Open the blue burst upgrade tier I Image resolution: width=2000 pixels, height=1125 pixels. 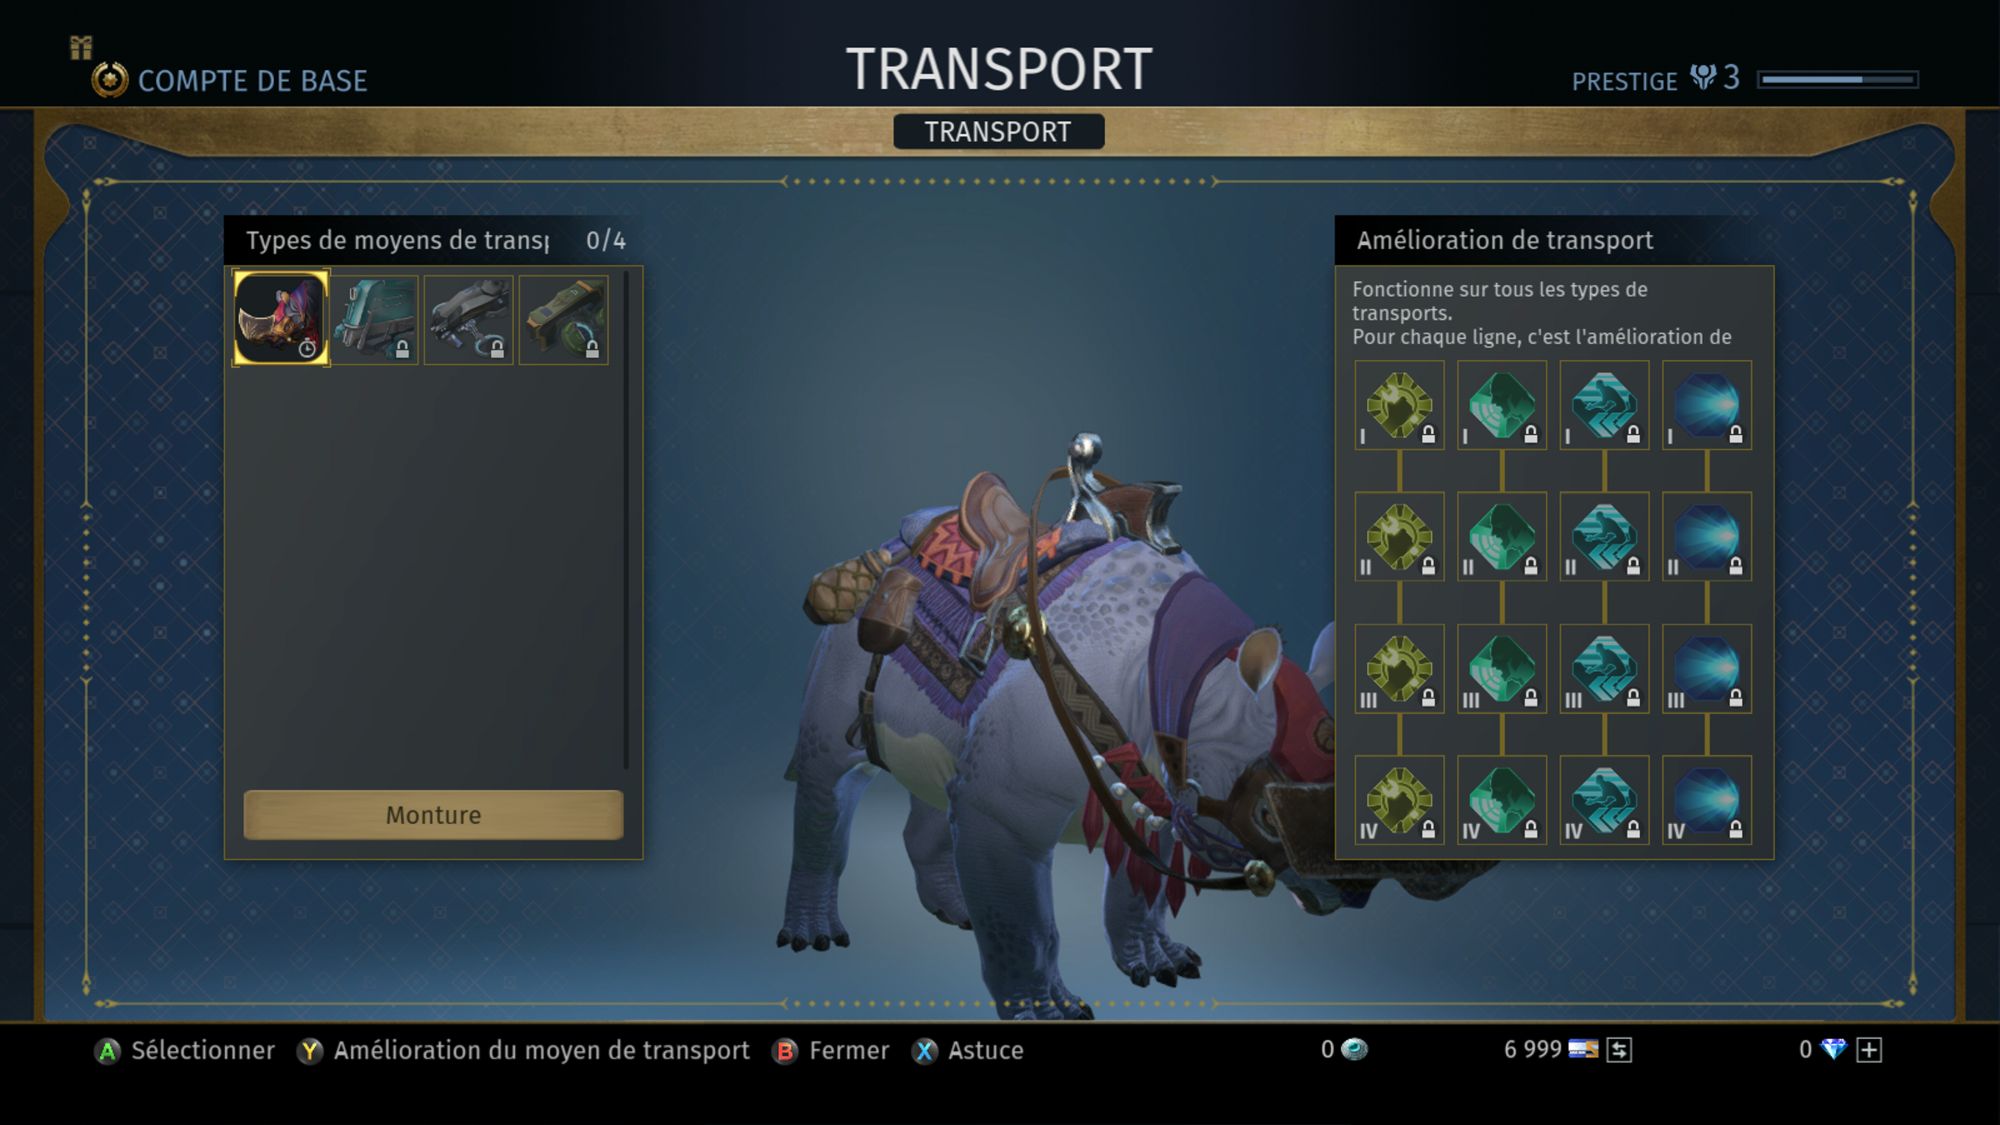pyautogui.click(x=1707, y=405)
